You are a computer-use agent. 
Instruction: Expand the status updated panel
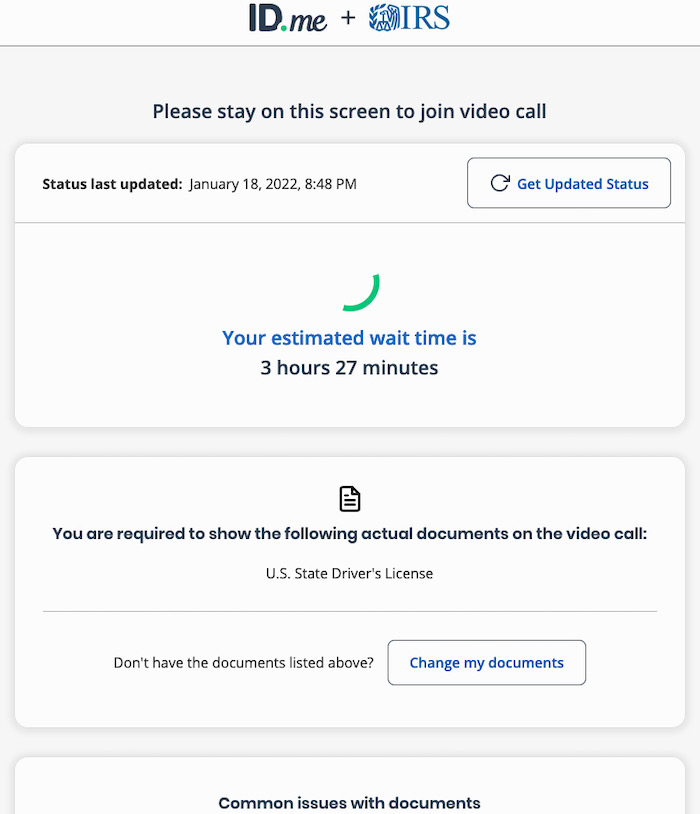tap(349, 183)
